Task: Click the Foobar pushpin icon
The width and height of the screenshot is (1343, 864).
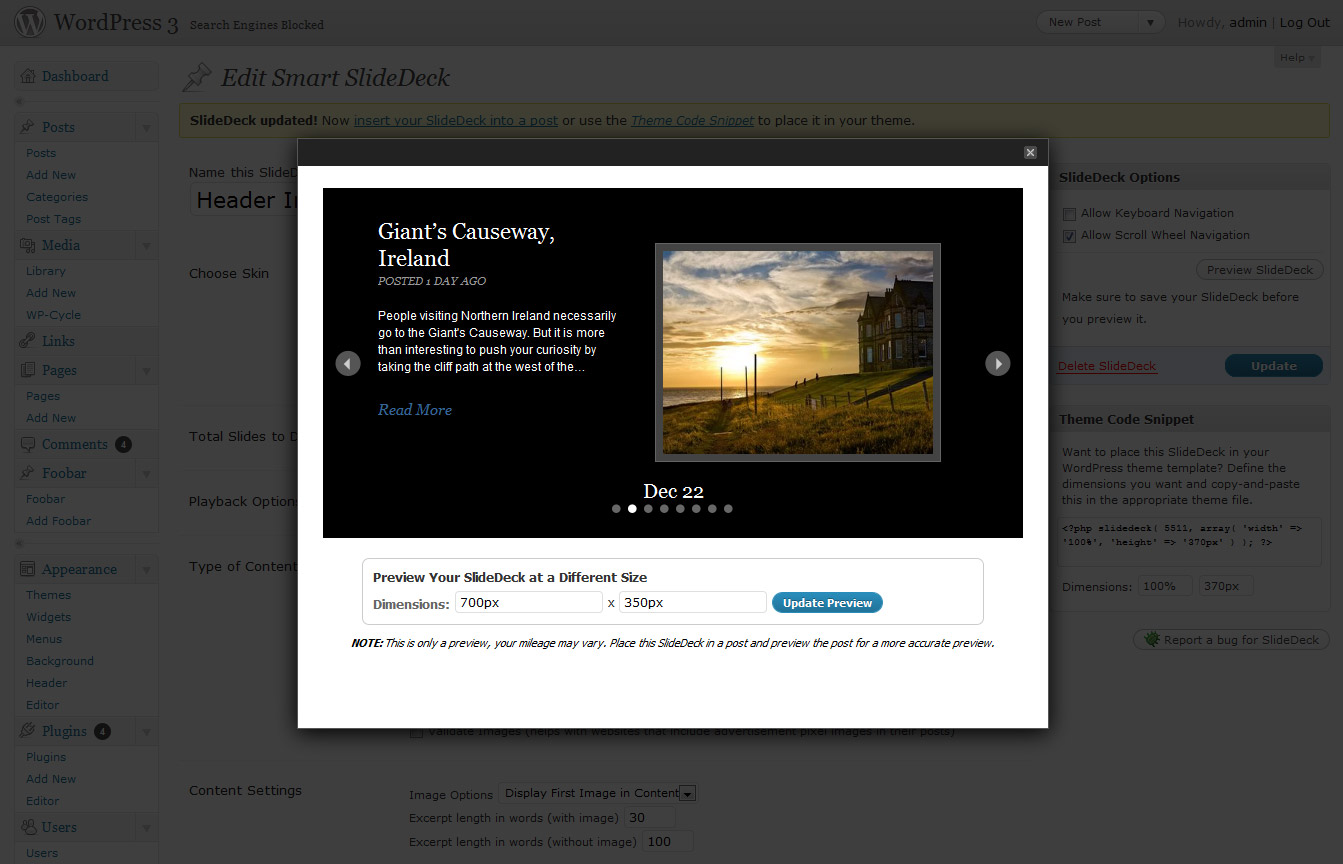Action: pyautogui.click(x=27, y=473)
